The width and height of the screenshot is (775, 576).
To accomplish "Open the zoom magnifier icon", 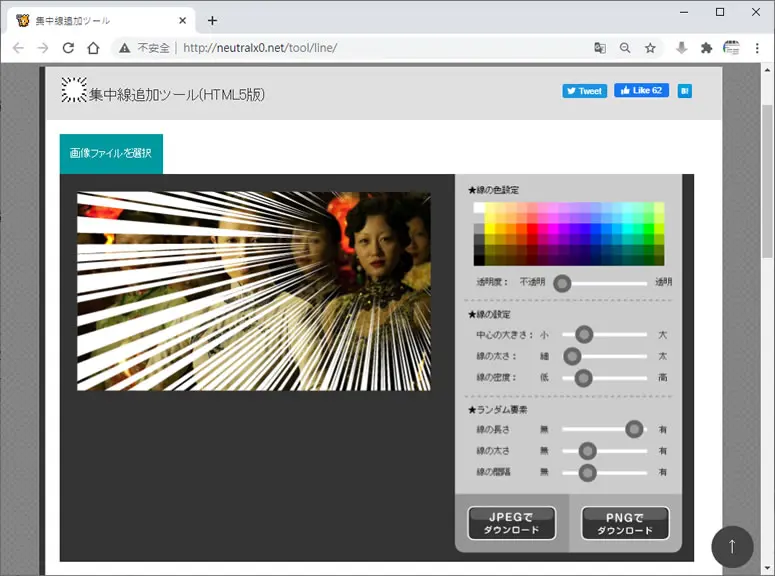I will tap(625, 48).
